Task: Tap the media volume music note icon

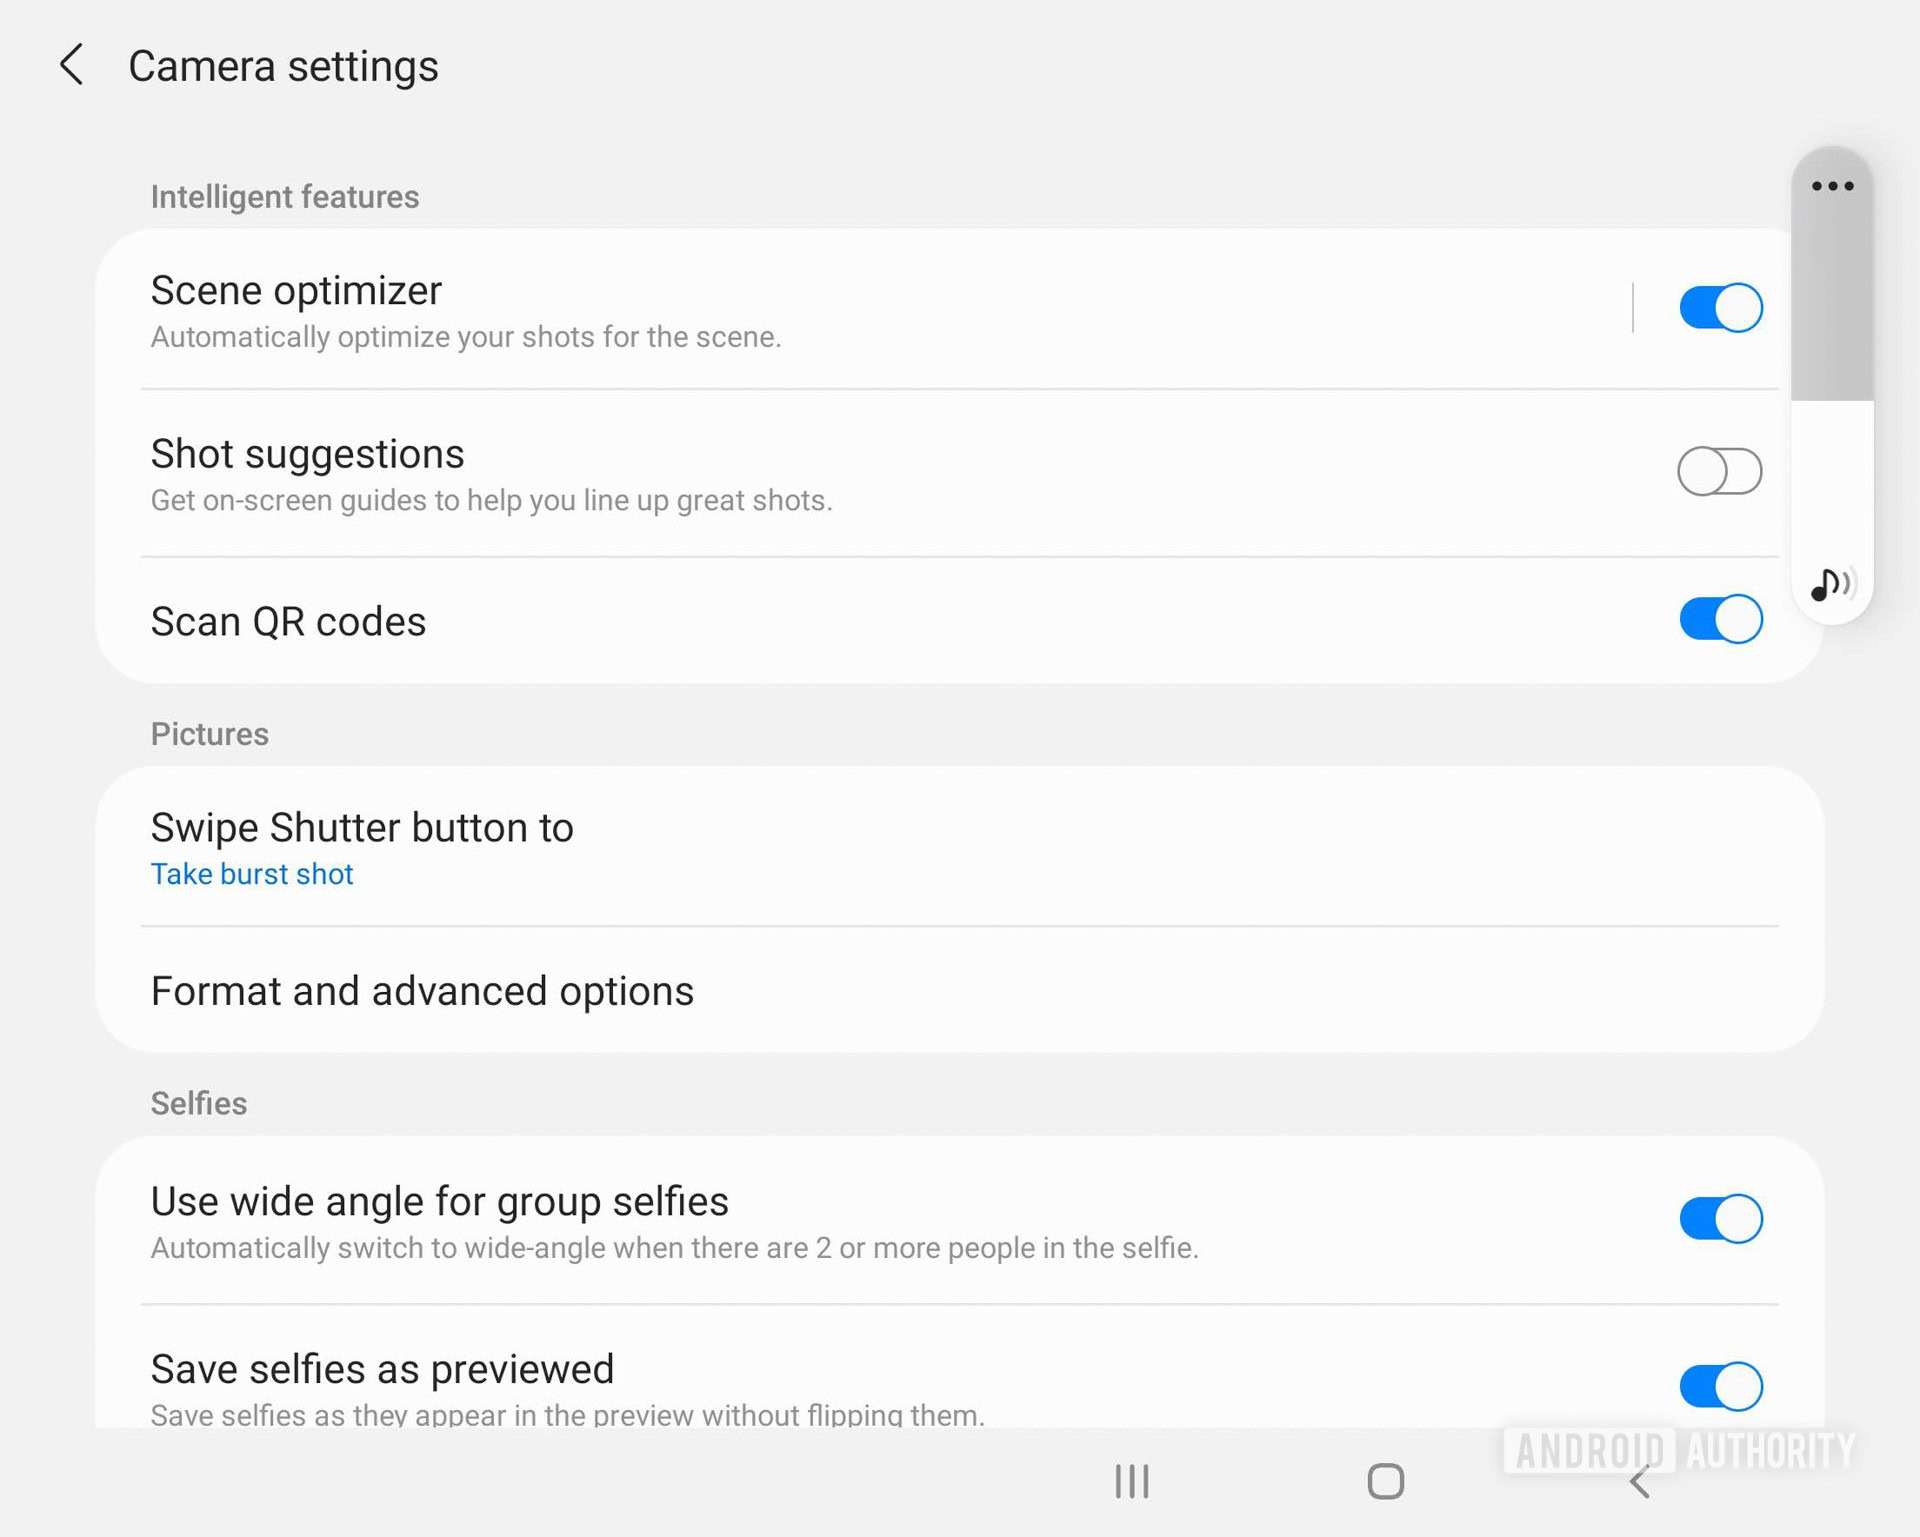Action: (1832, 584)
